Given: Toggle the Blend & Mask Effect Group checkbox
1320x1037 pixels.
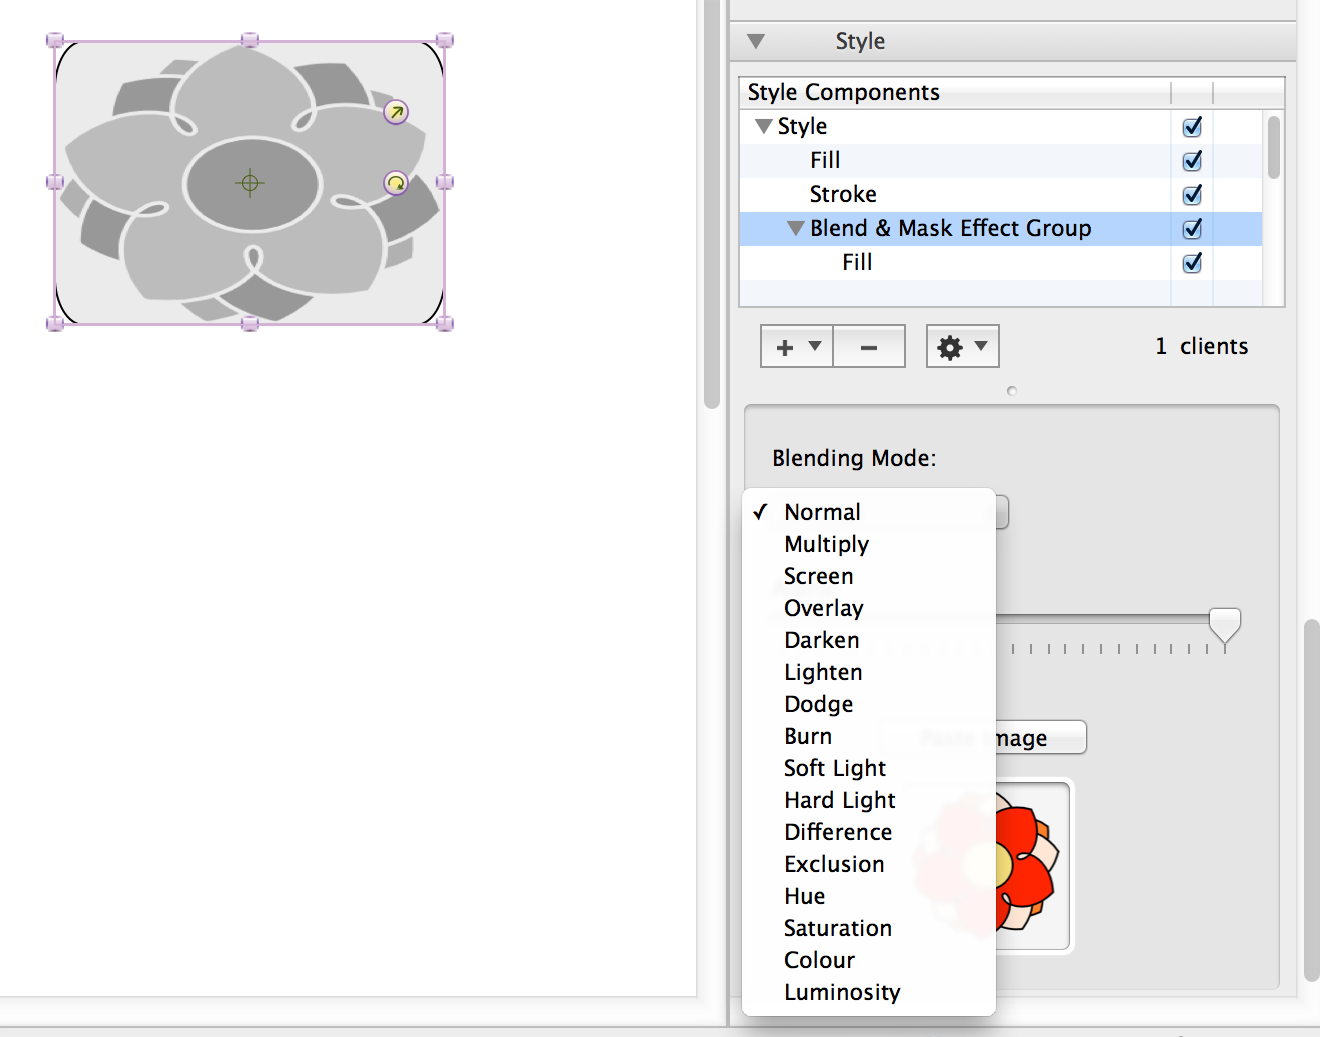Looking at the screenshot, I should click(1192, 229).
